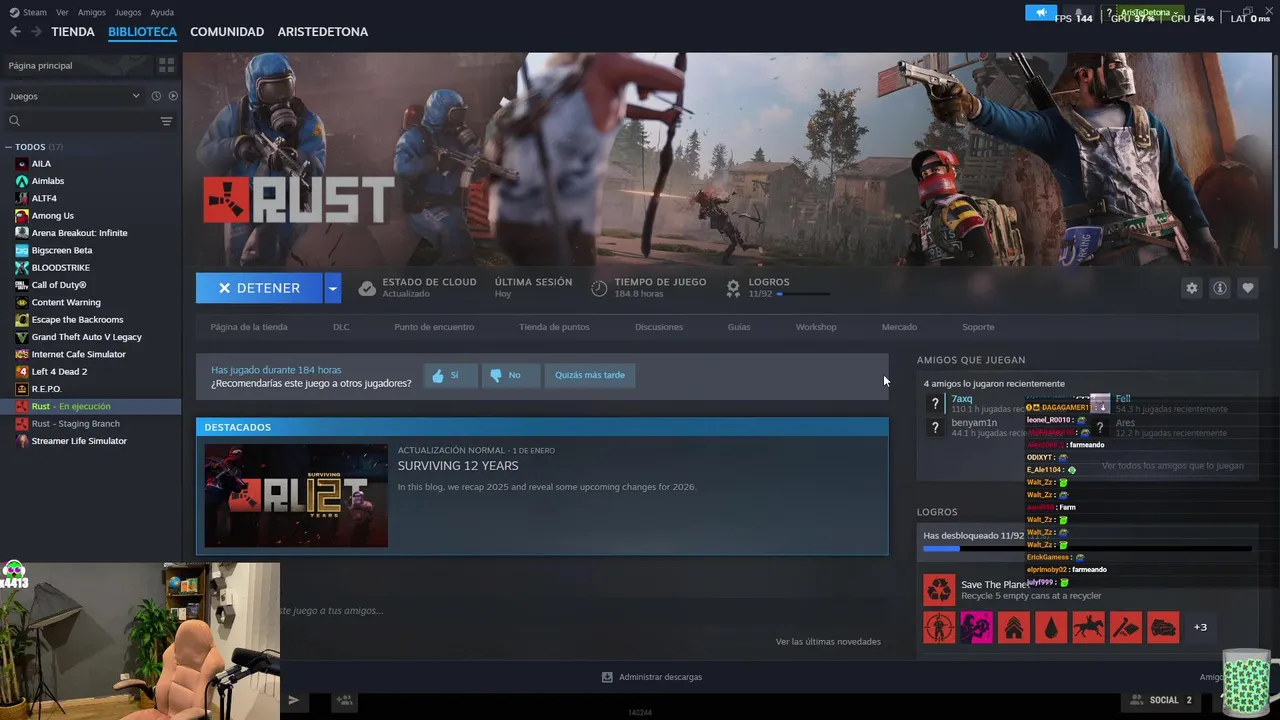Image resolution: width=1280 pixels, height=720 pixels.
Task: Click the library search magnifier icon
Action: tap(14, 121)
